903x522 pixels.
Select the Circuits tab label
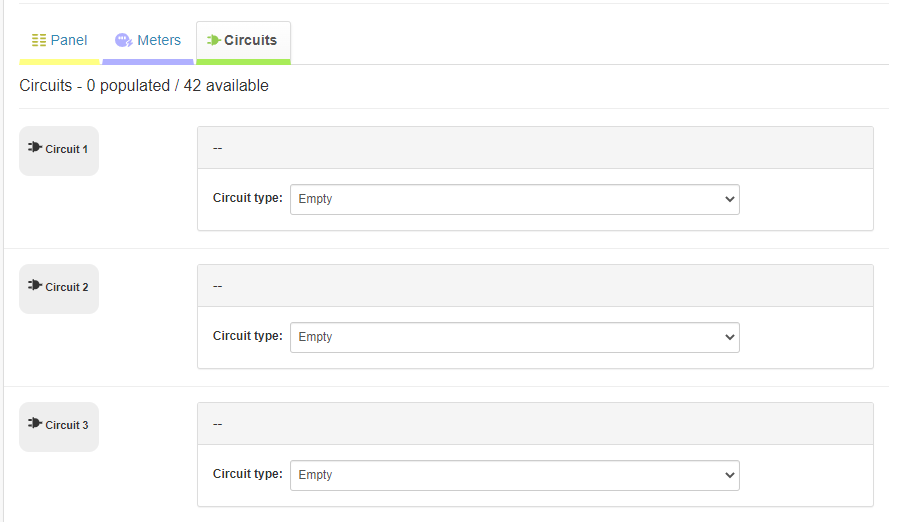[x=250, y=41]
